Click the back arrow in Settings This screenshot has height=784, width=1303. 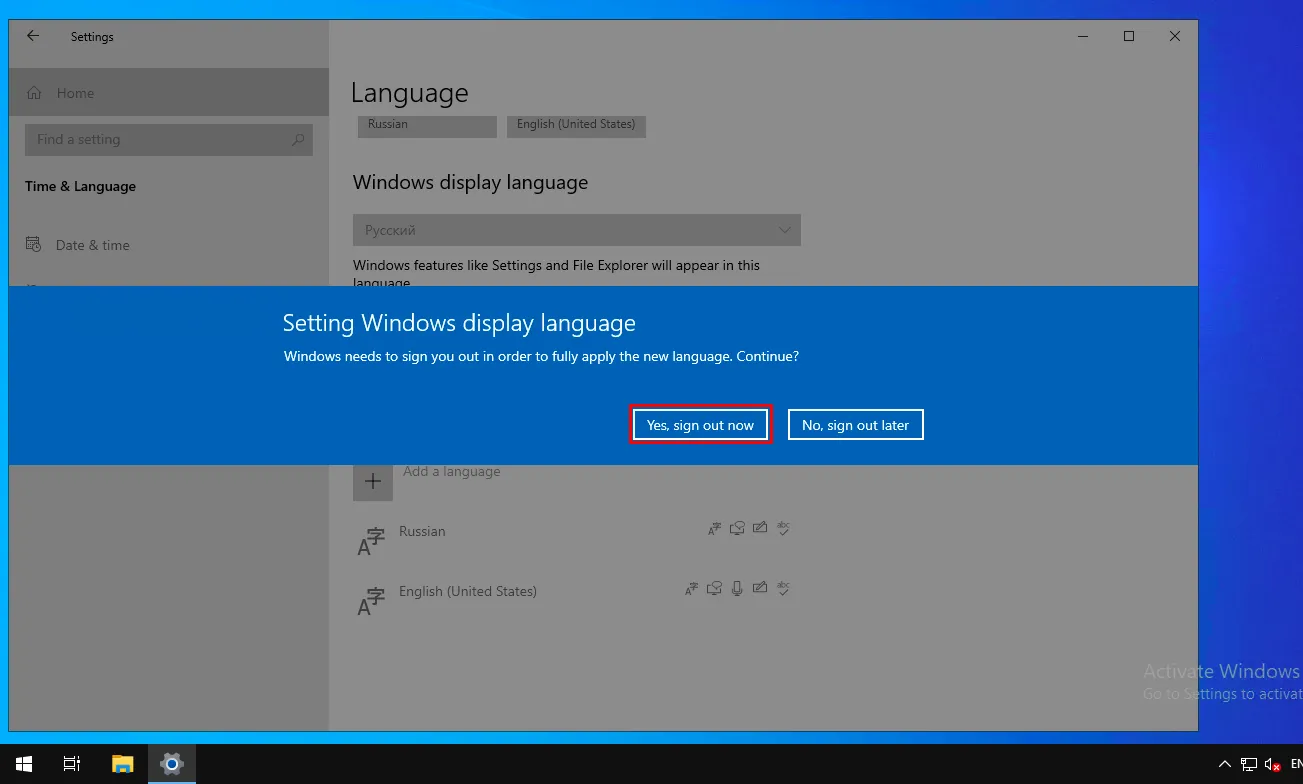pyautogui.click(x=33, y=36)
